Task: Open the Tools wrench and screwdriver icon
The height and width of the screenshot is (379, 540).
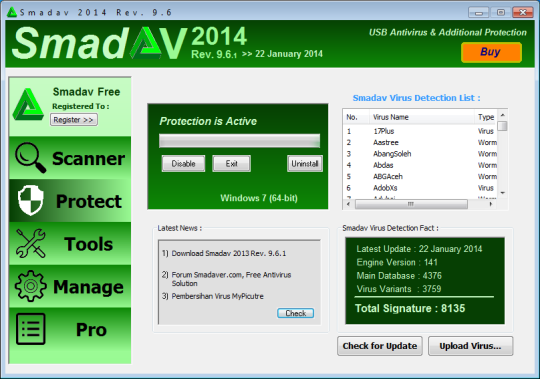Action: pyautogui.click(x=30, y=243)
